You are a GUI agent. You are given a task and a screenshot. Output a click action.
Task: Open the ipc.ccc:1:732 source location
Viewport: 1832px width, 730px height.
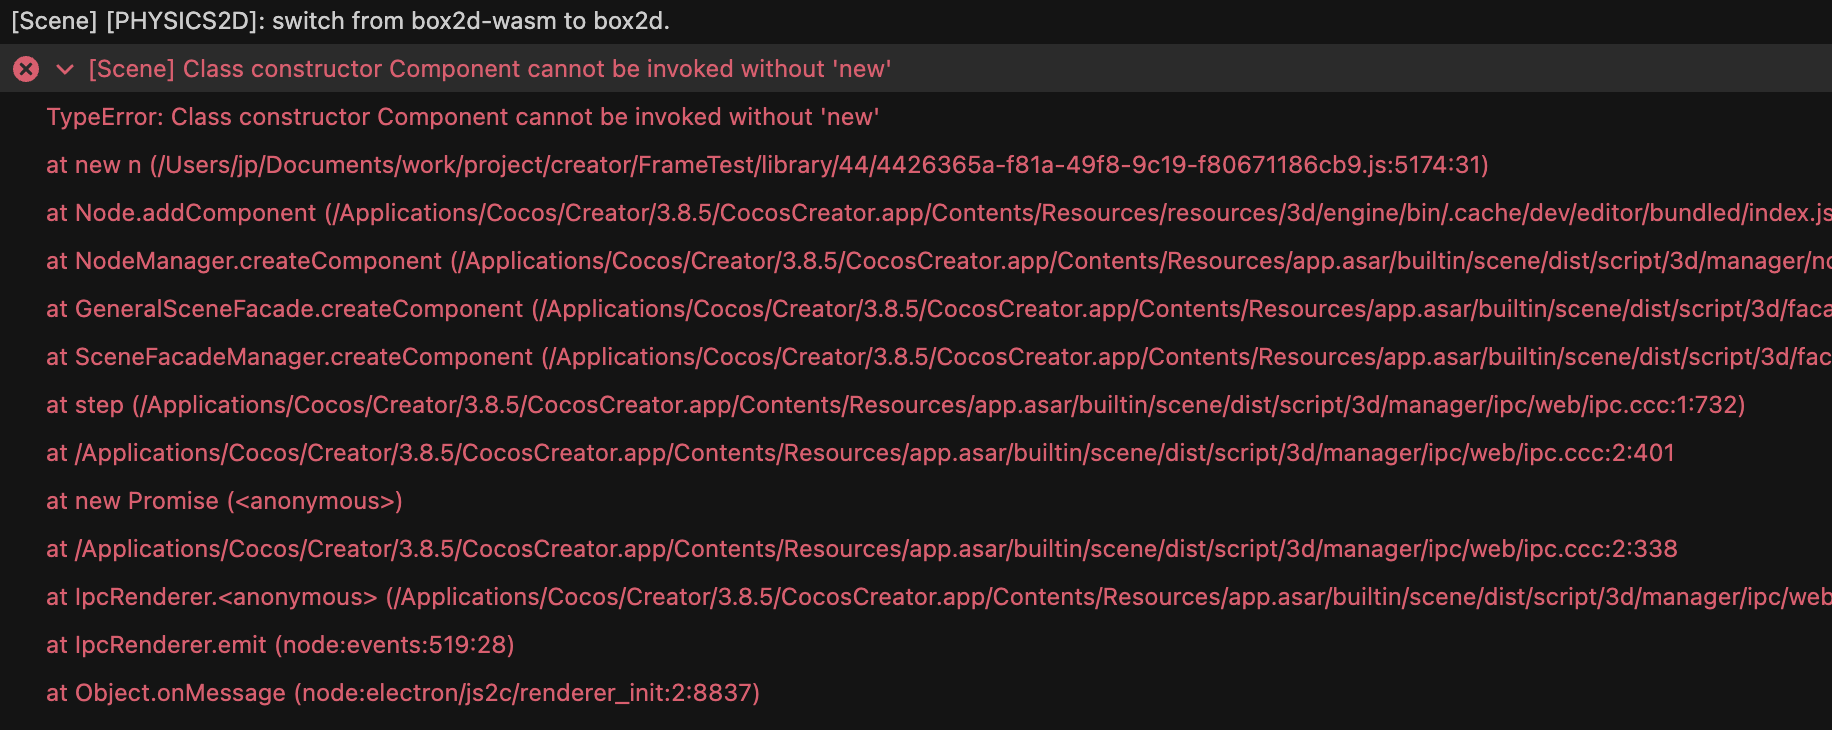(940, 405)
